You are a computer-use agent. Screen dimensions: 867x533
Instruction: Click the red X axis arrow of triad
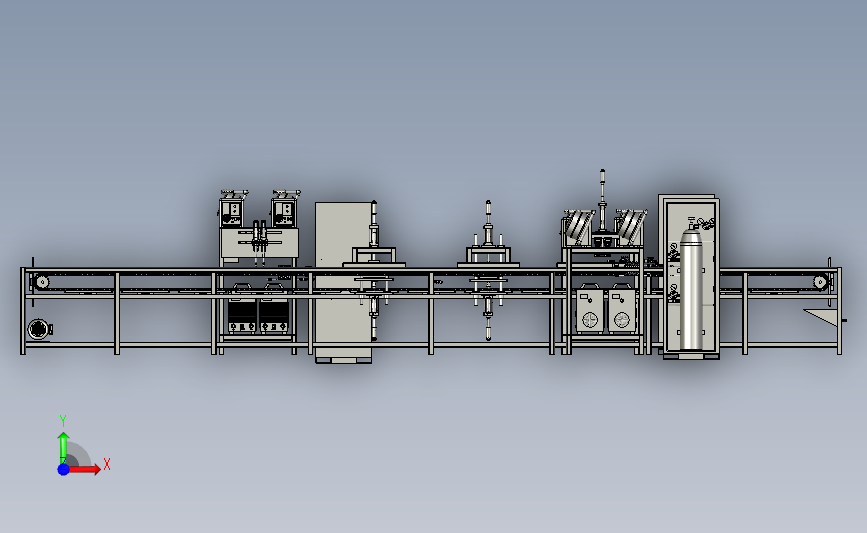pos(85,469)
